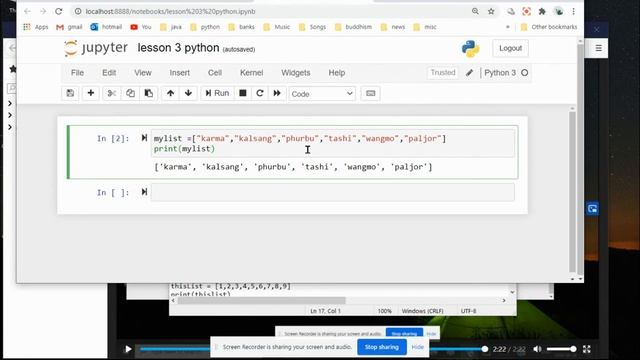Viewport: 640px width, 360px height.
Task: Open the cell type Code dropdown
Action: click(x=322, y=94)
